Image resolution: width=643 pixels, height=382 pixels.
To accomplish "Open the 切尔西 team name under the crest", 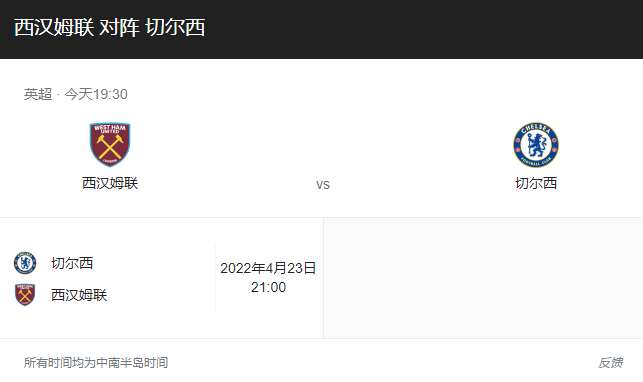I will click(x=536, y=183).
